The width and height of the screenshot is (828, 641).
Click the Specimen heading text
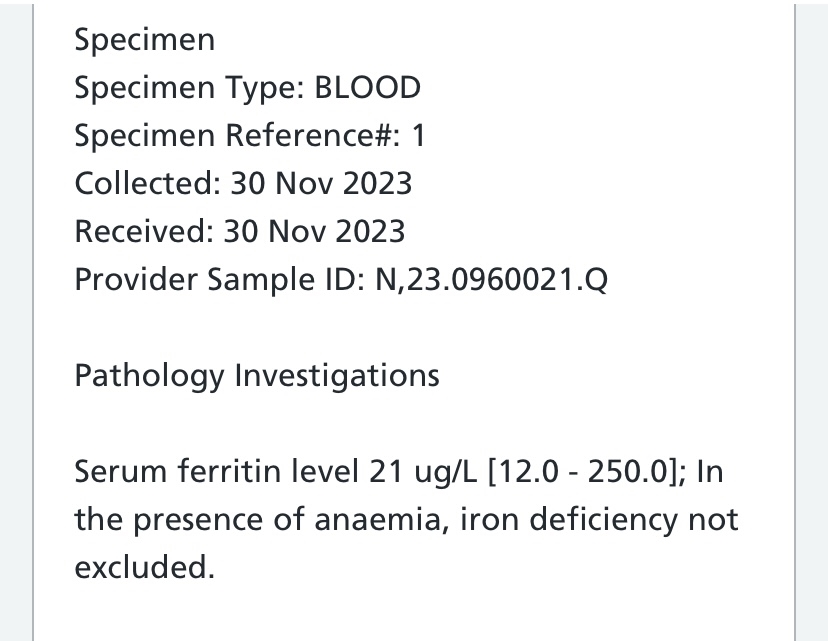(x=145, y=40)
